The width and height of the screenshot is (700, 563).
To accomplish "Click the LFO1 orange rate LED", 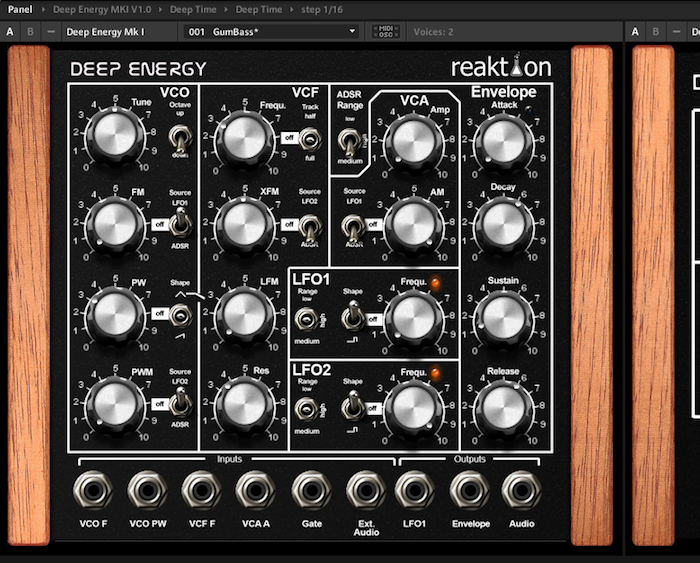I will [435, 283].
